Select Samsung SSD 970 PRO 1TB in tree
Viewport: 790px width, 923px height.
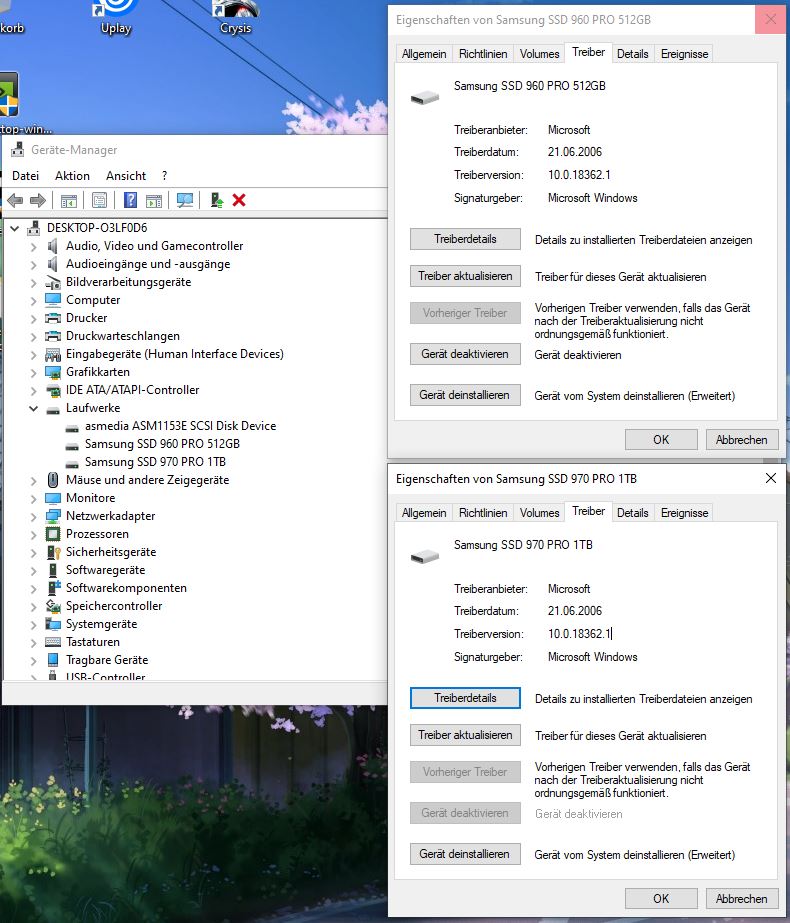(155, 462)
